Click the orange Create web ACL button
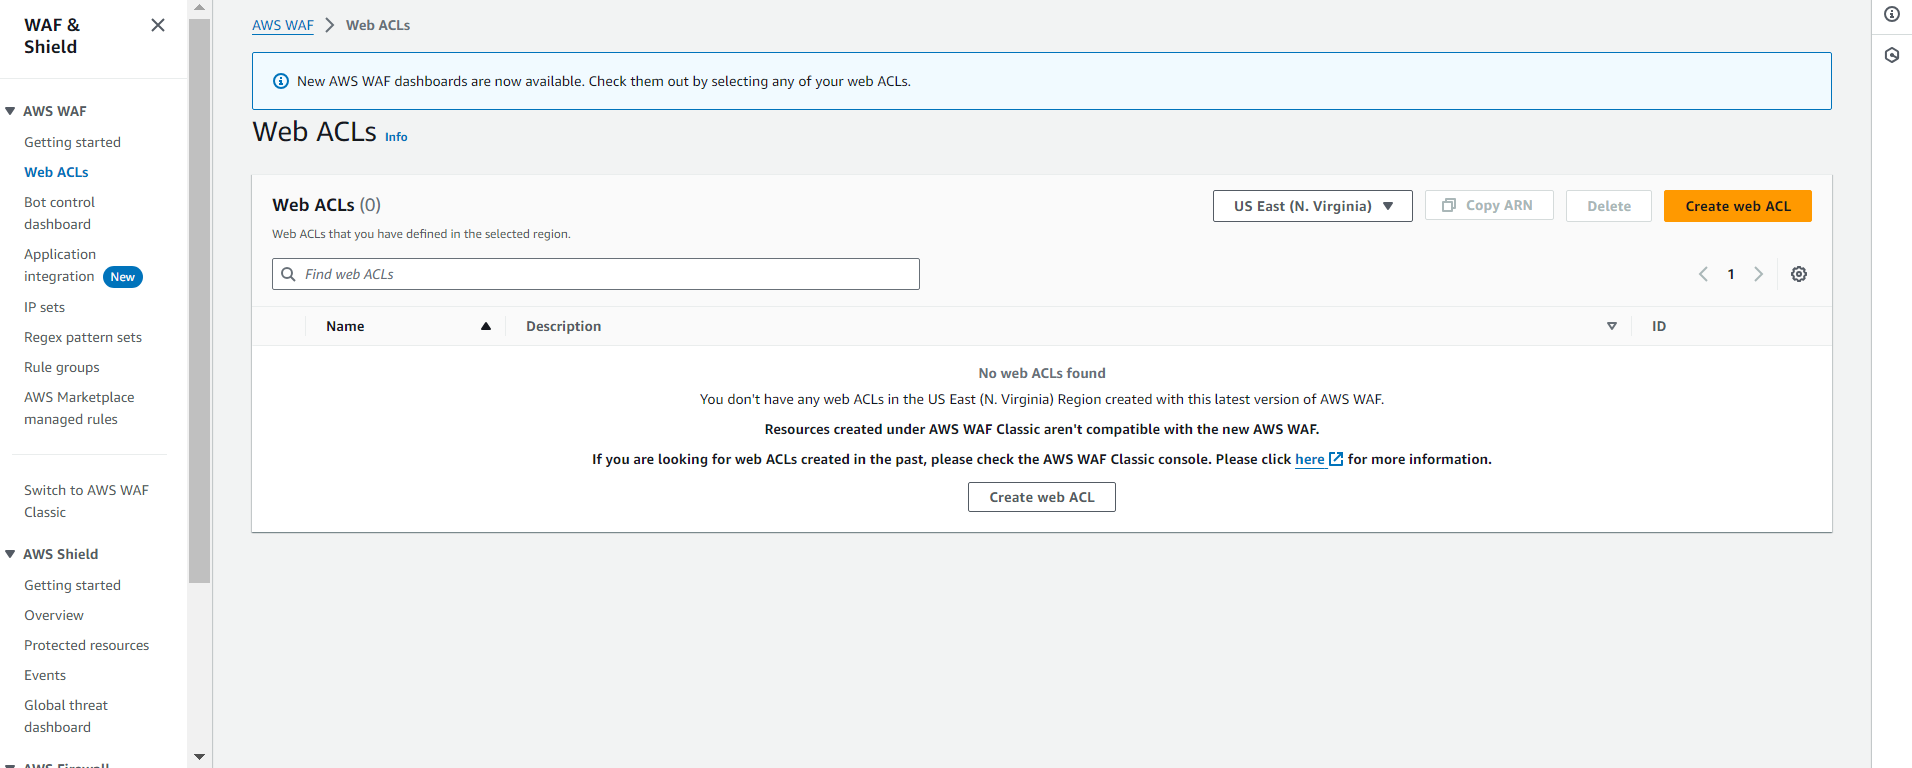Screen dimensions: 1912x768 click(1738, 206)
